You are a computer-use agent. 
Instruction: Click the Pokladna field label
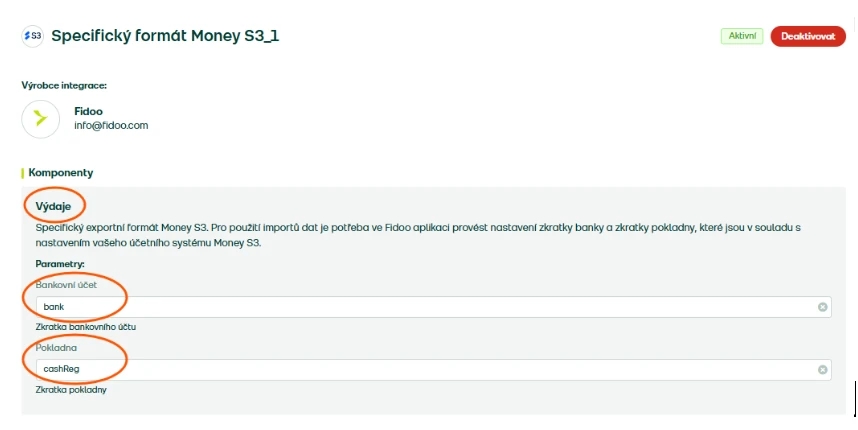56,348
